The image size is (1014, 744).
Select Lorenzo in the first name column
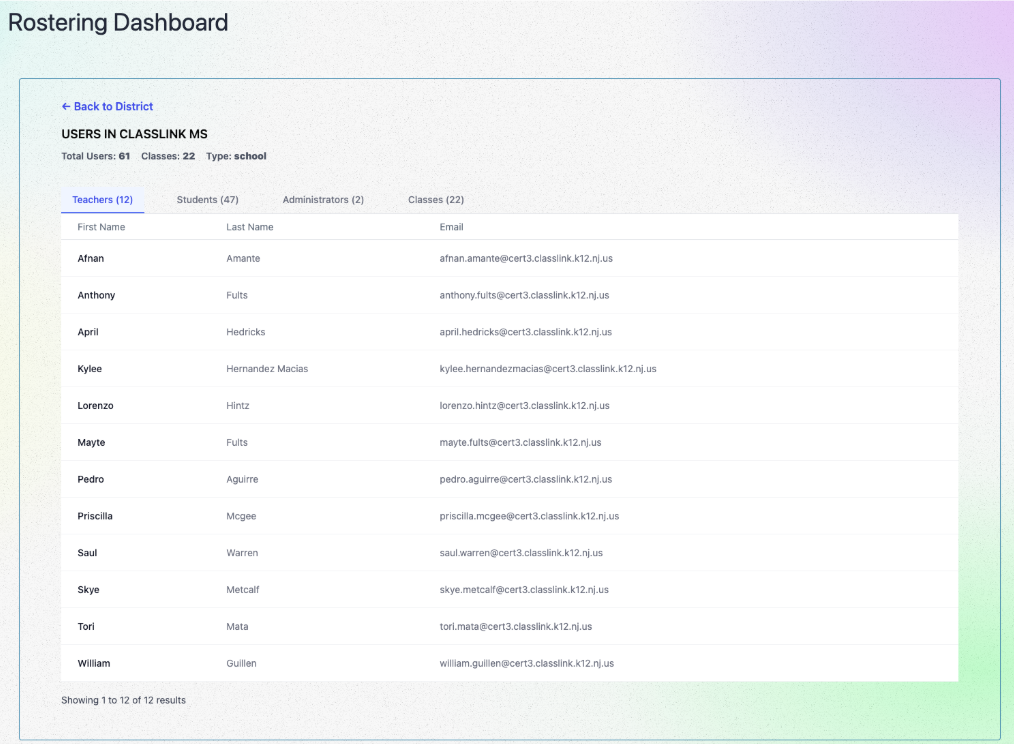[x=95, y=406]
